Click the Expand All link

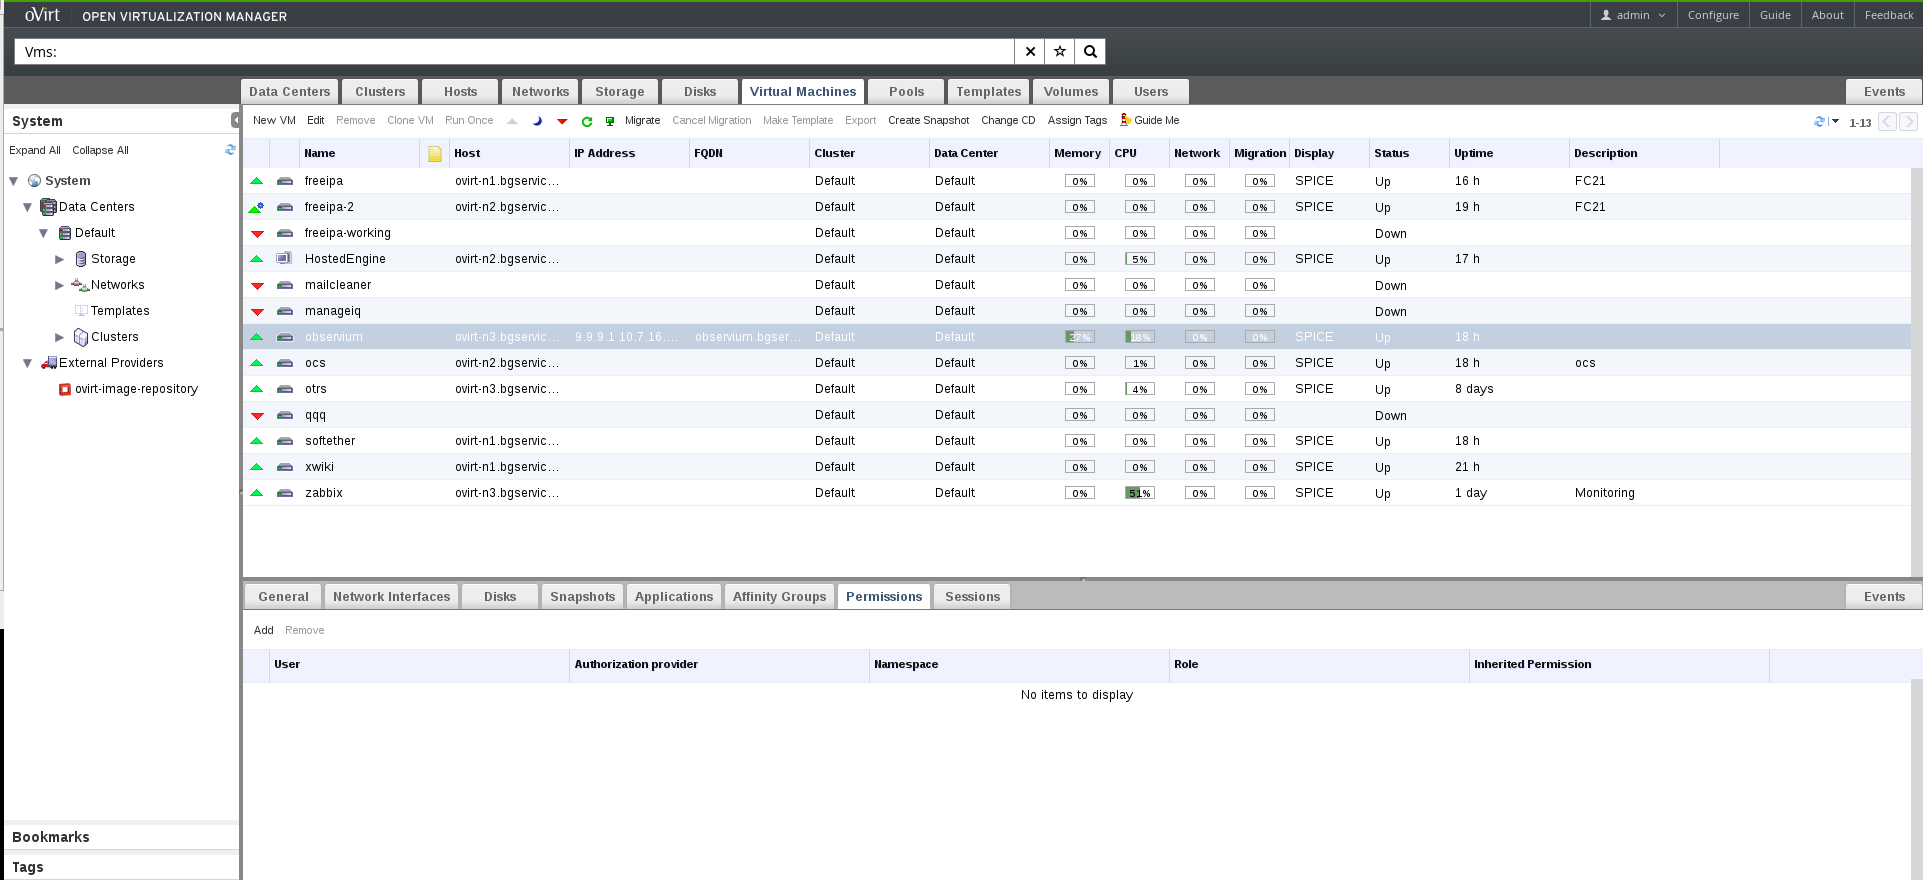pos(35,150)
